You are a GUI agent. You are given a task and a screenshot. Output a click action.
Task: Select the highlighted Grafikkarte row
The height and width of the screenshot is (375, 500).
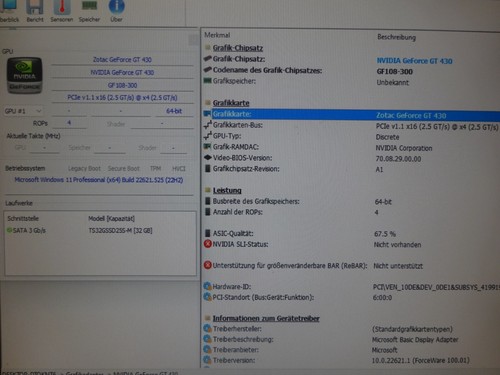352,115
